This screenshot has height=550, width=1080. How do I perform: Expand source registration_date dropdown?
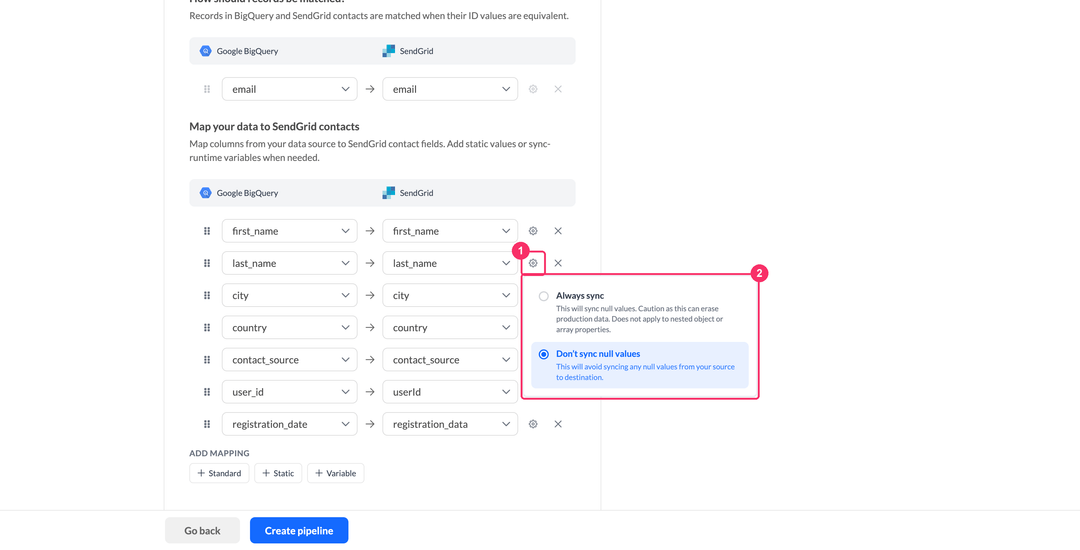point(289,424)
